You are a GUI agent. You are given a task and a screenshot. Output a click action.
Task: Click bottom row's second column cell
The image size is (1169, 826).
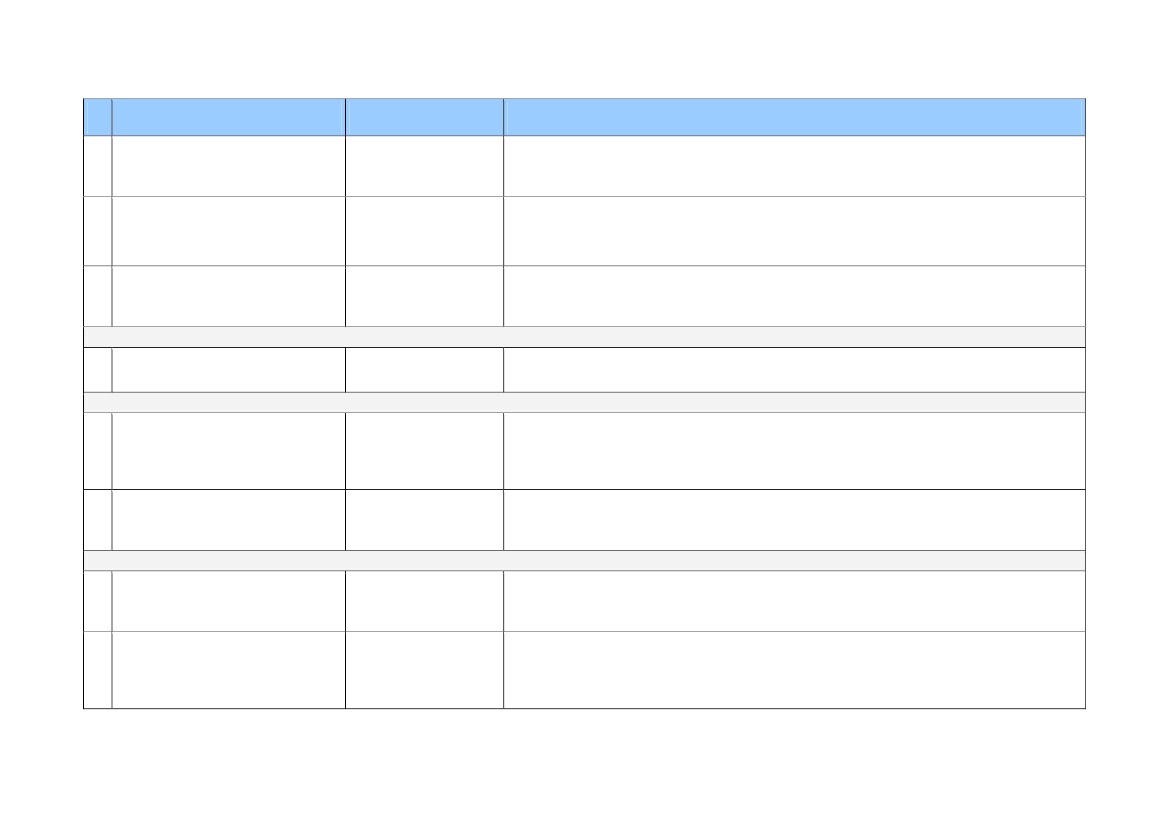click(229, 670)
